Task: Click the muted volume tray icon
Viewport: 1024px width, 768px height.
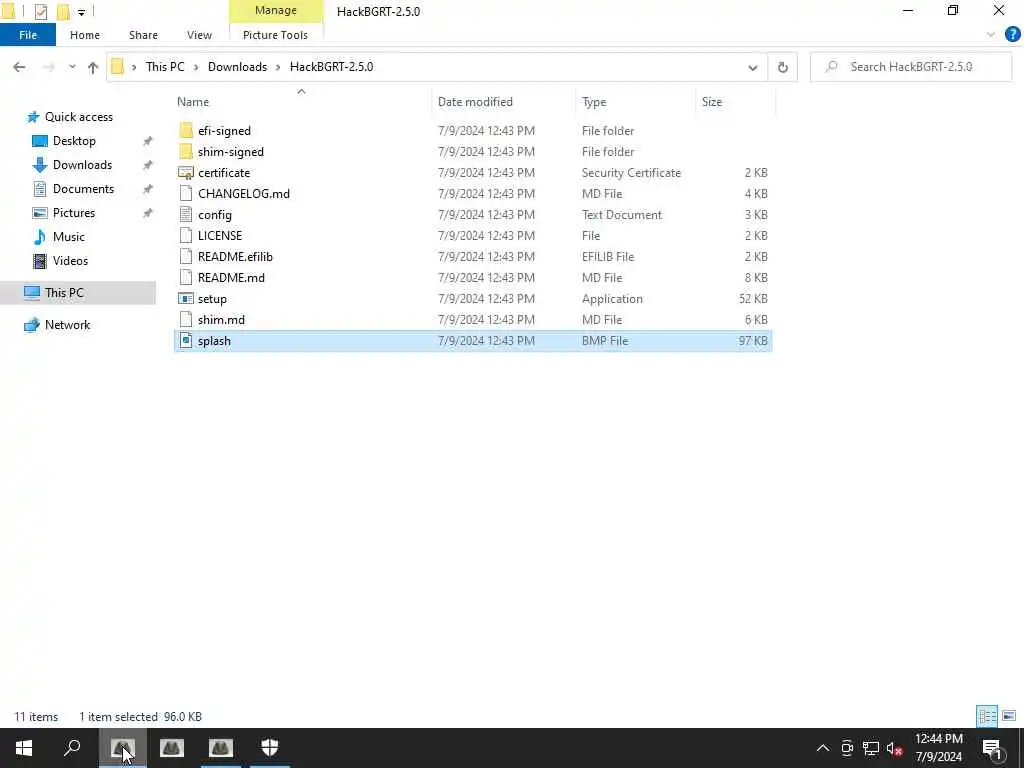Action: (x=895, y=748)
